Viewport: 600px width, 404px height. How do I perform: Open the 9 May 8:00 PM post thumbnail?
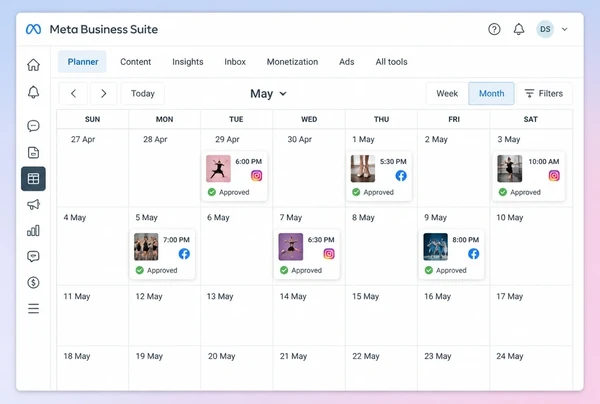click(435, 247)
